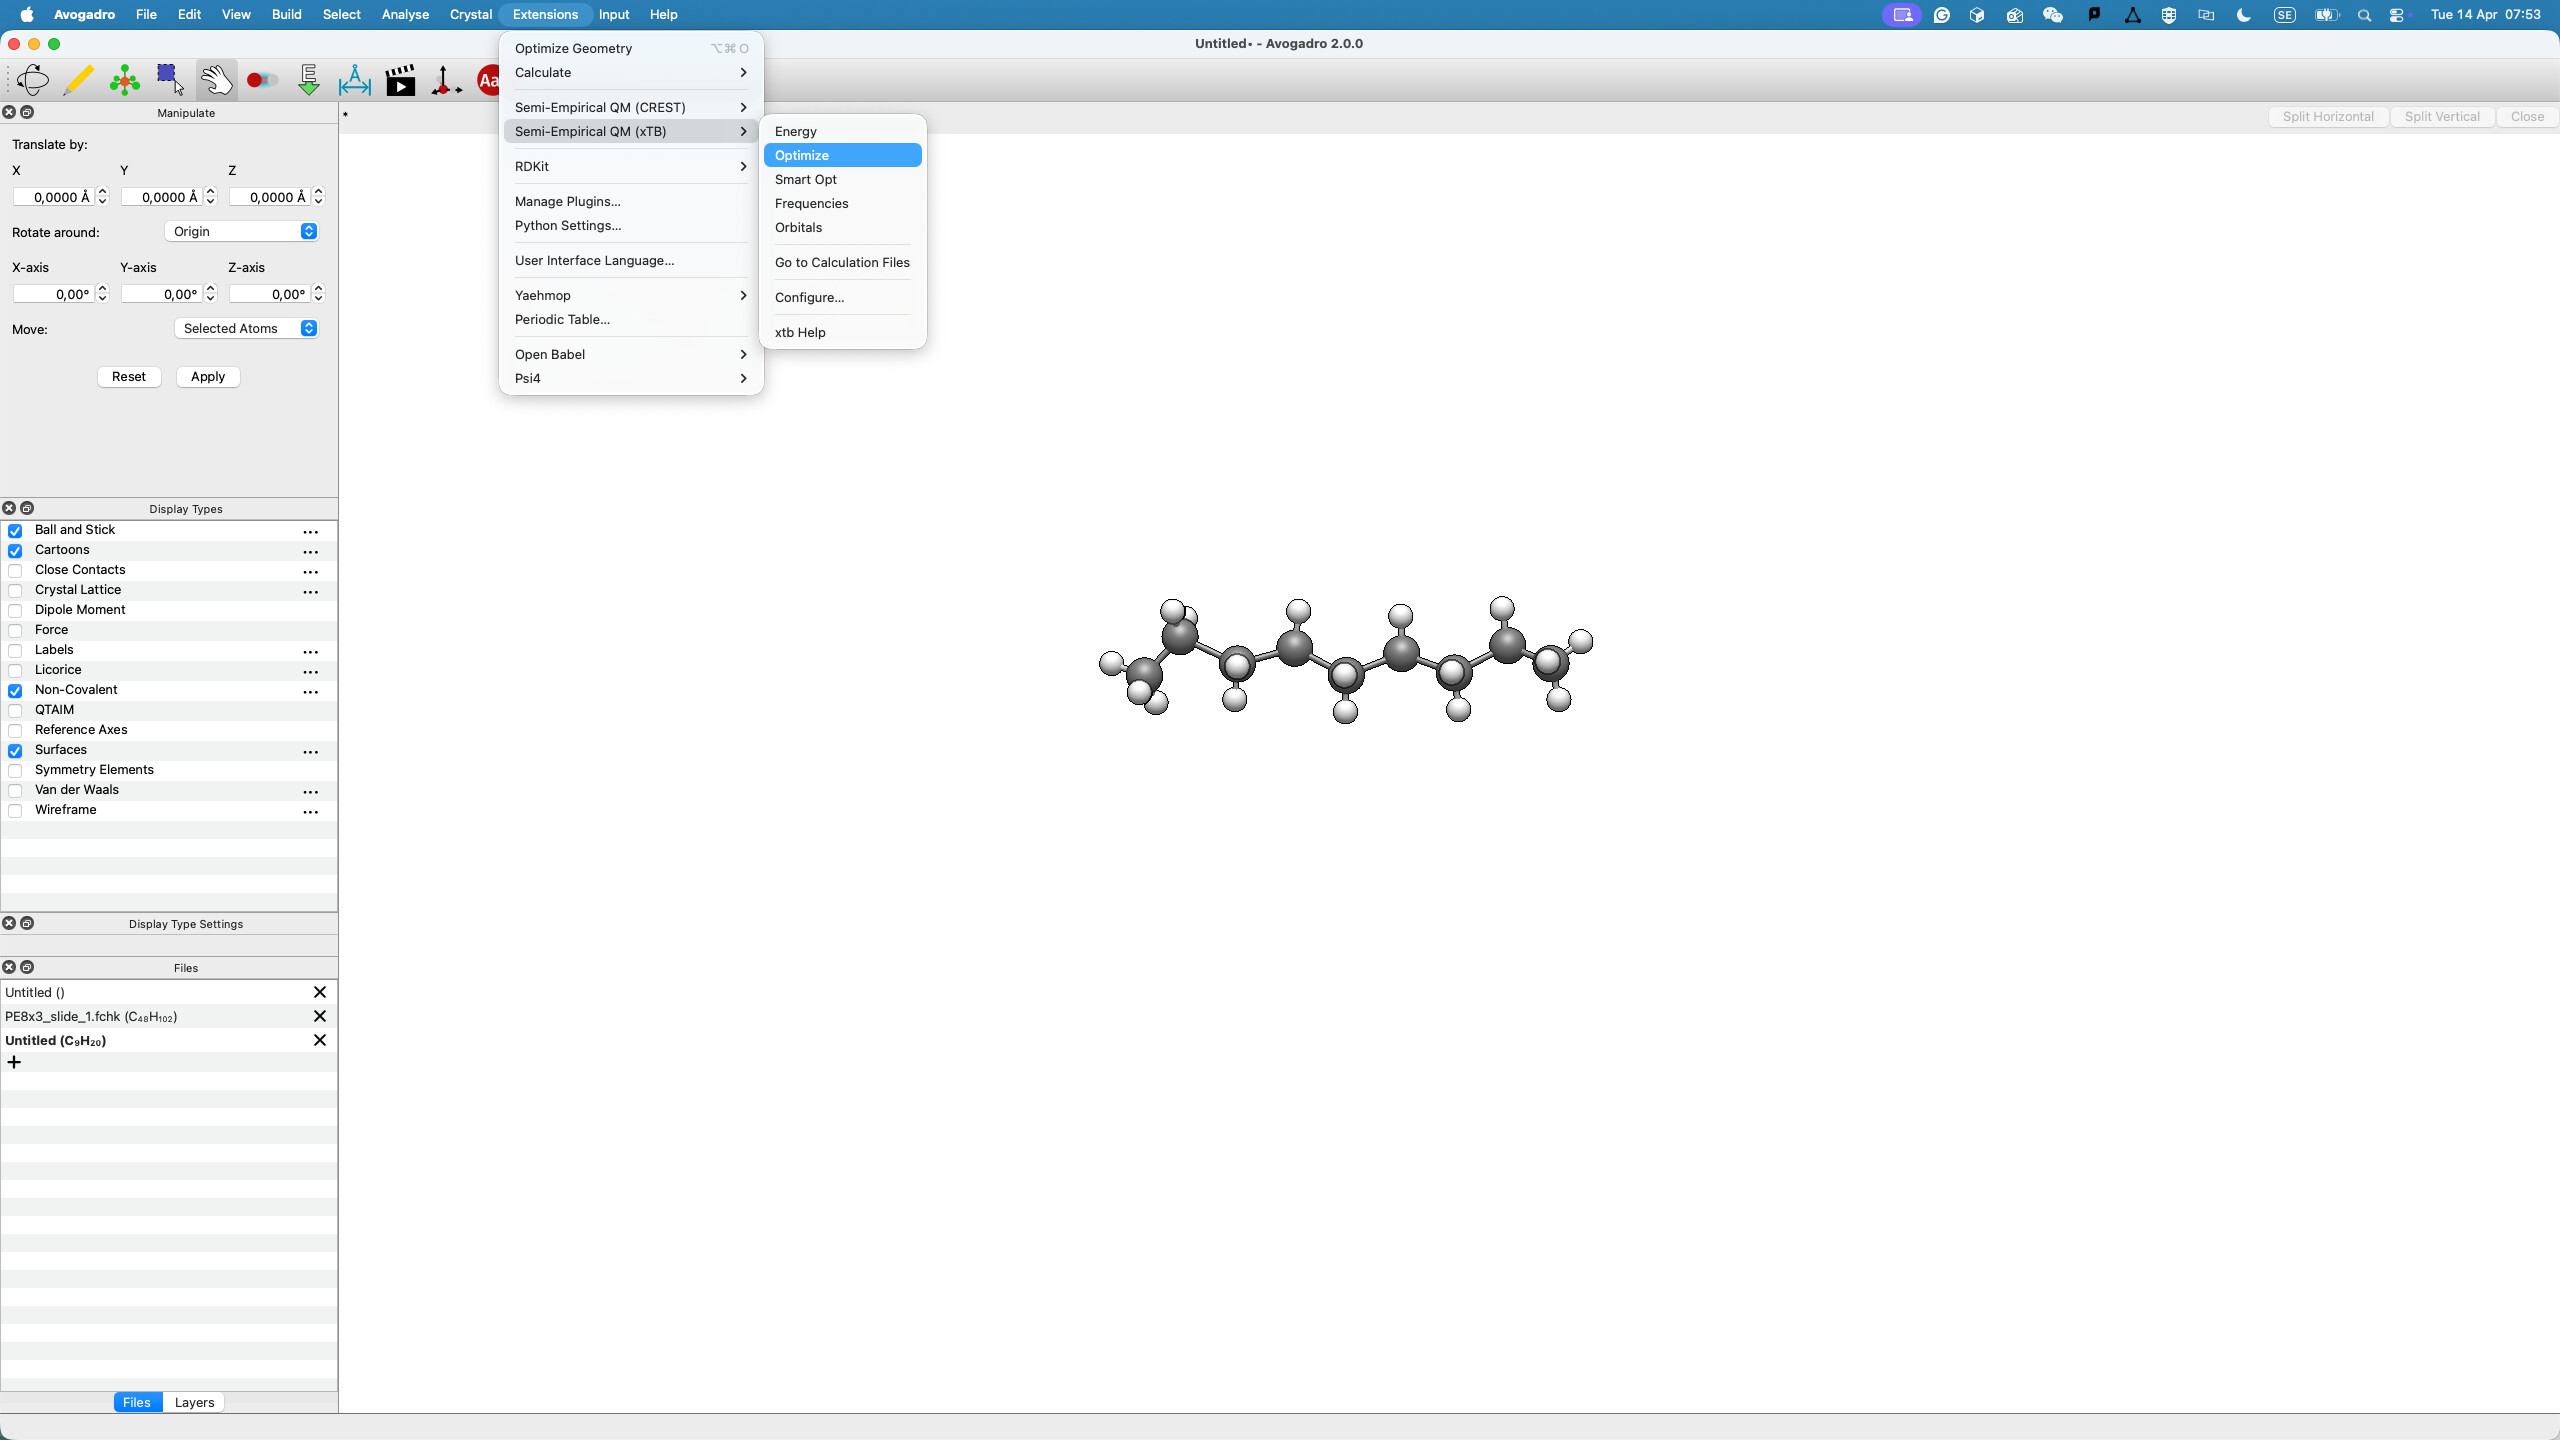Select the Navigate rotation tool
Image resolution: width=2560 pixels, height=1440 pixels.
pyautogui.click(x=32, y=80)
